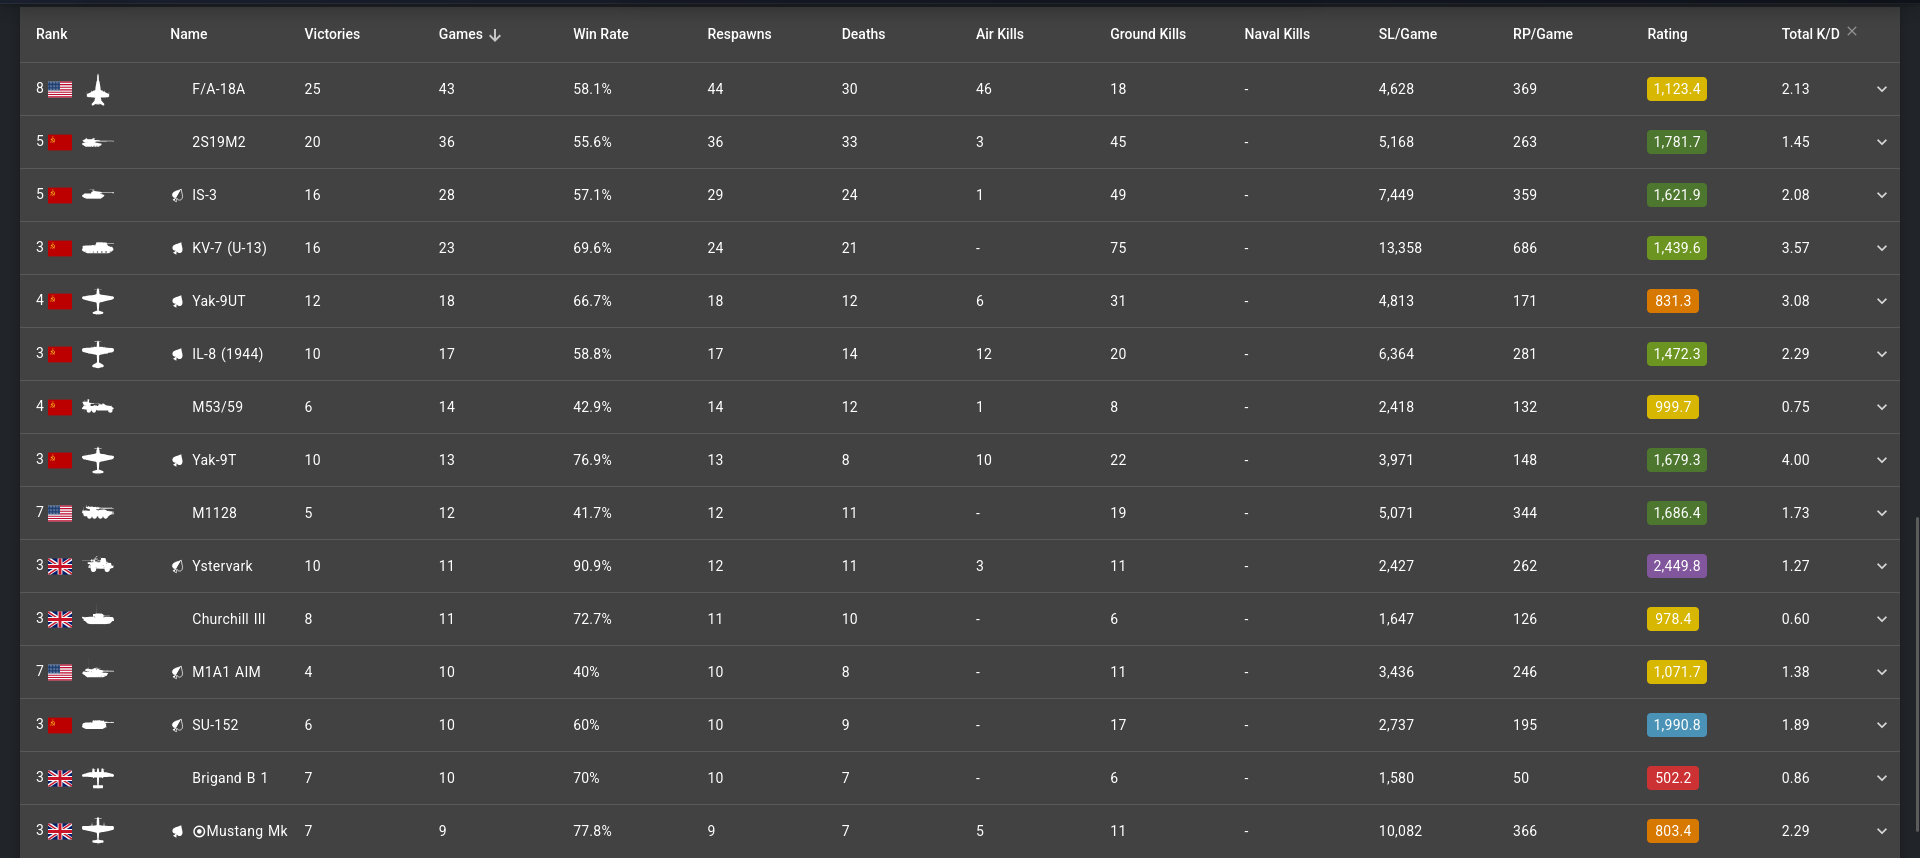This screenshot has height=858, width=1920.
Task: Click the premium marker beside IS-3
Action: pos(177,196)
